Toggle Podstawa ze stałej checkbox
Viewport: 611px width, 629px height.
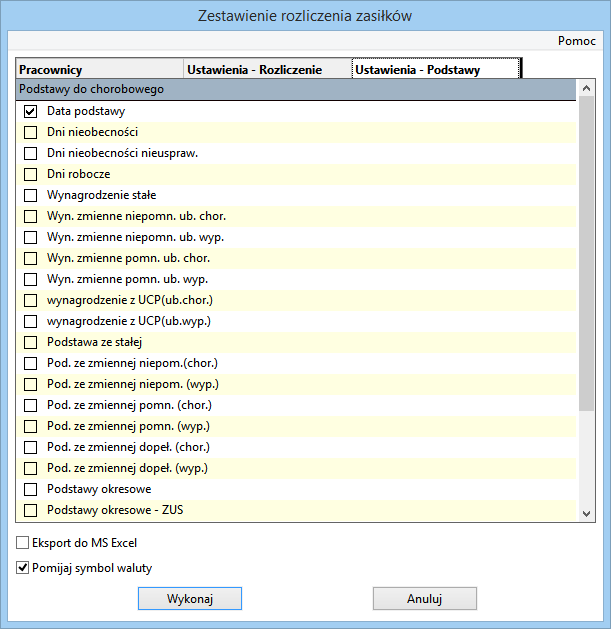(x=30, y=342)
